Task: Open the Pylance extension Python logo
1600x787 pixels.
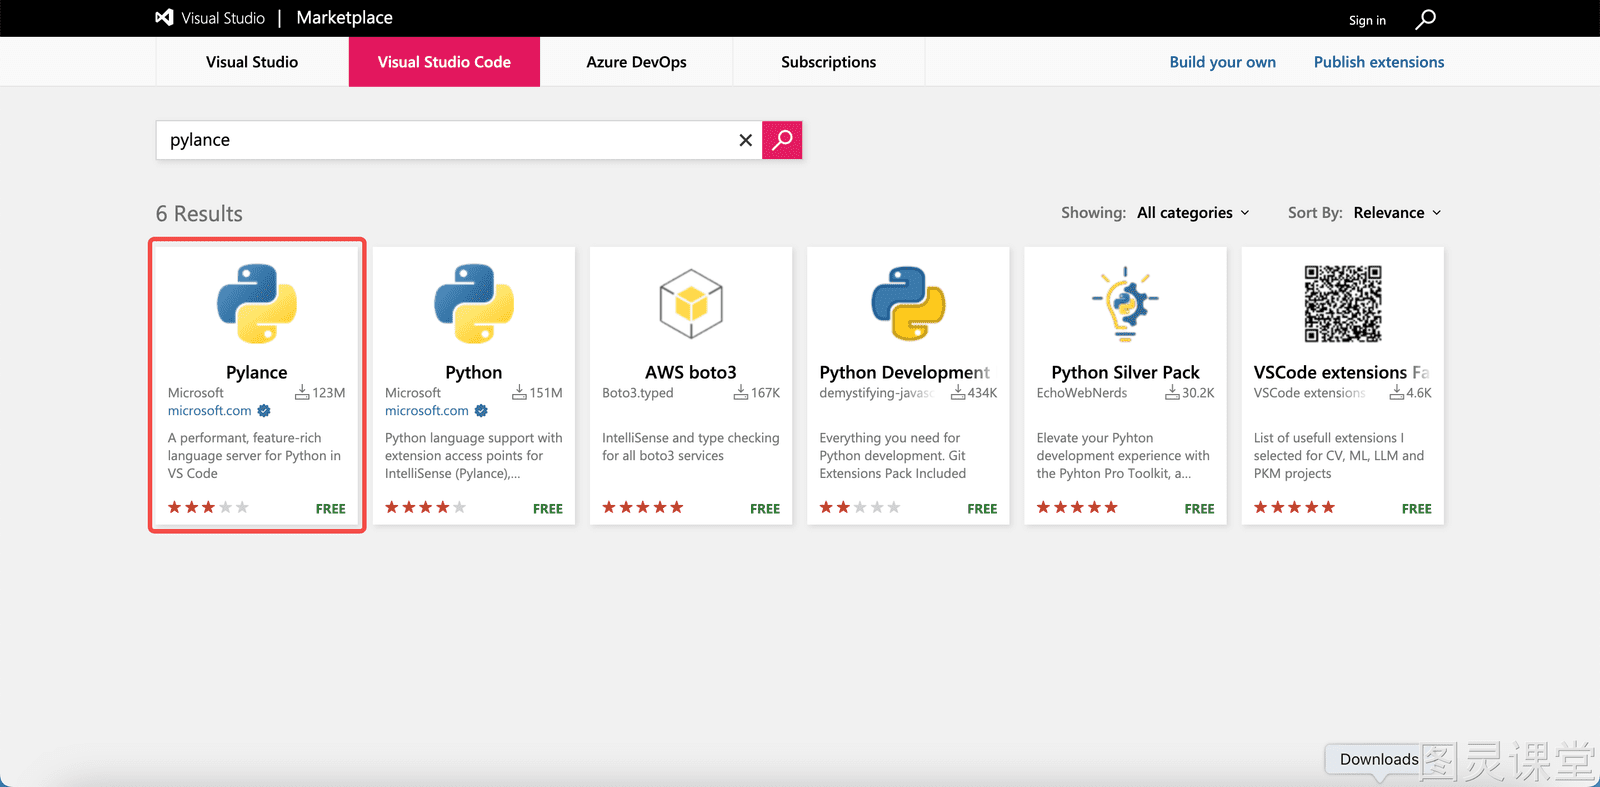Action: pos(257,304)
